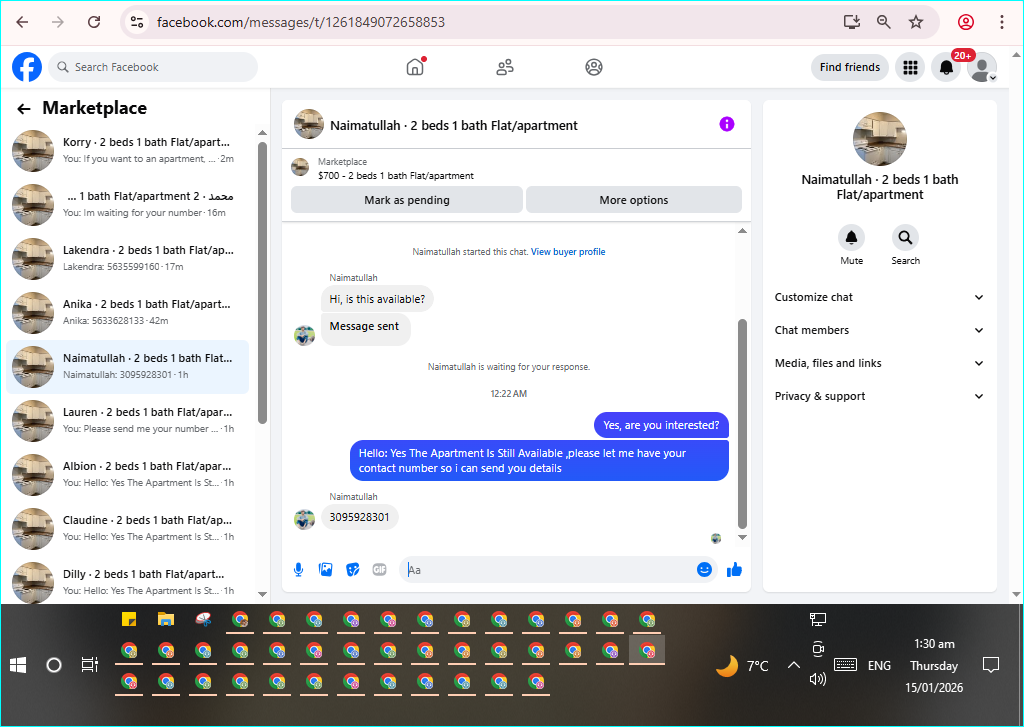Open the notifications bell in header

tap(946, 67)
